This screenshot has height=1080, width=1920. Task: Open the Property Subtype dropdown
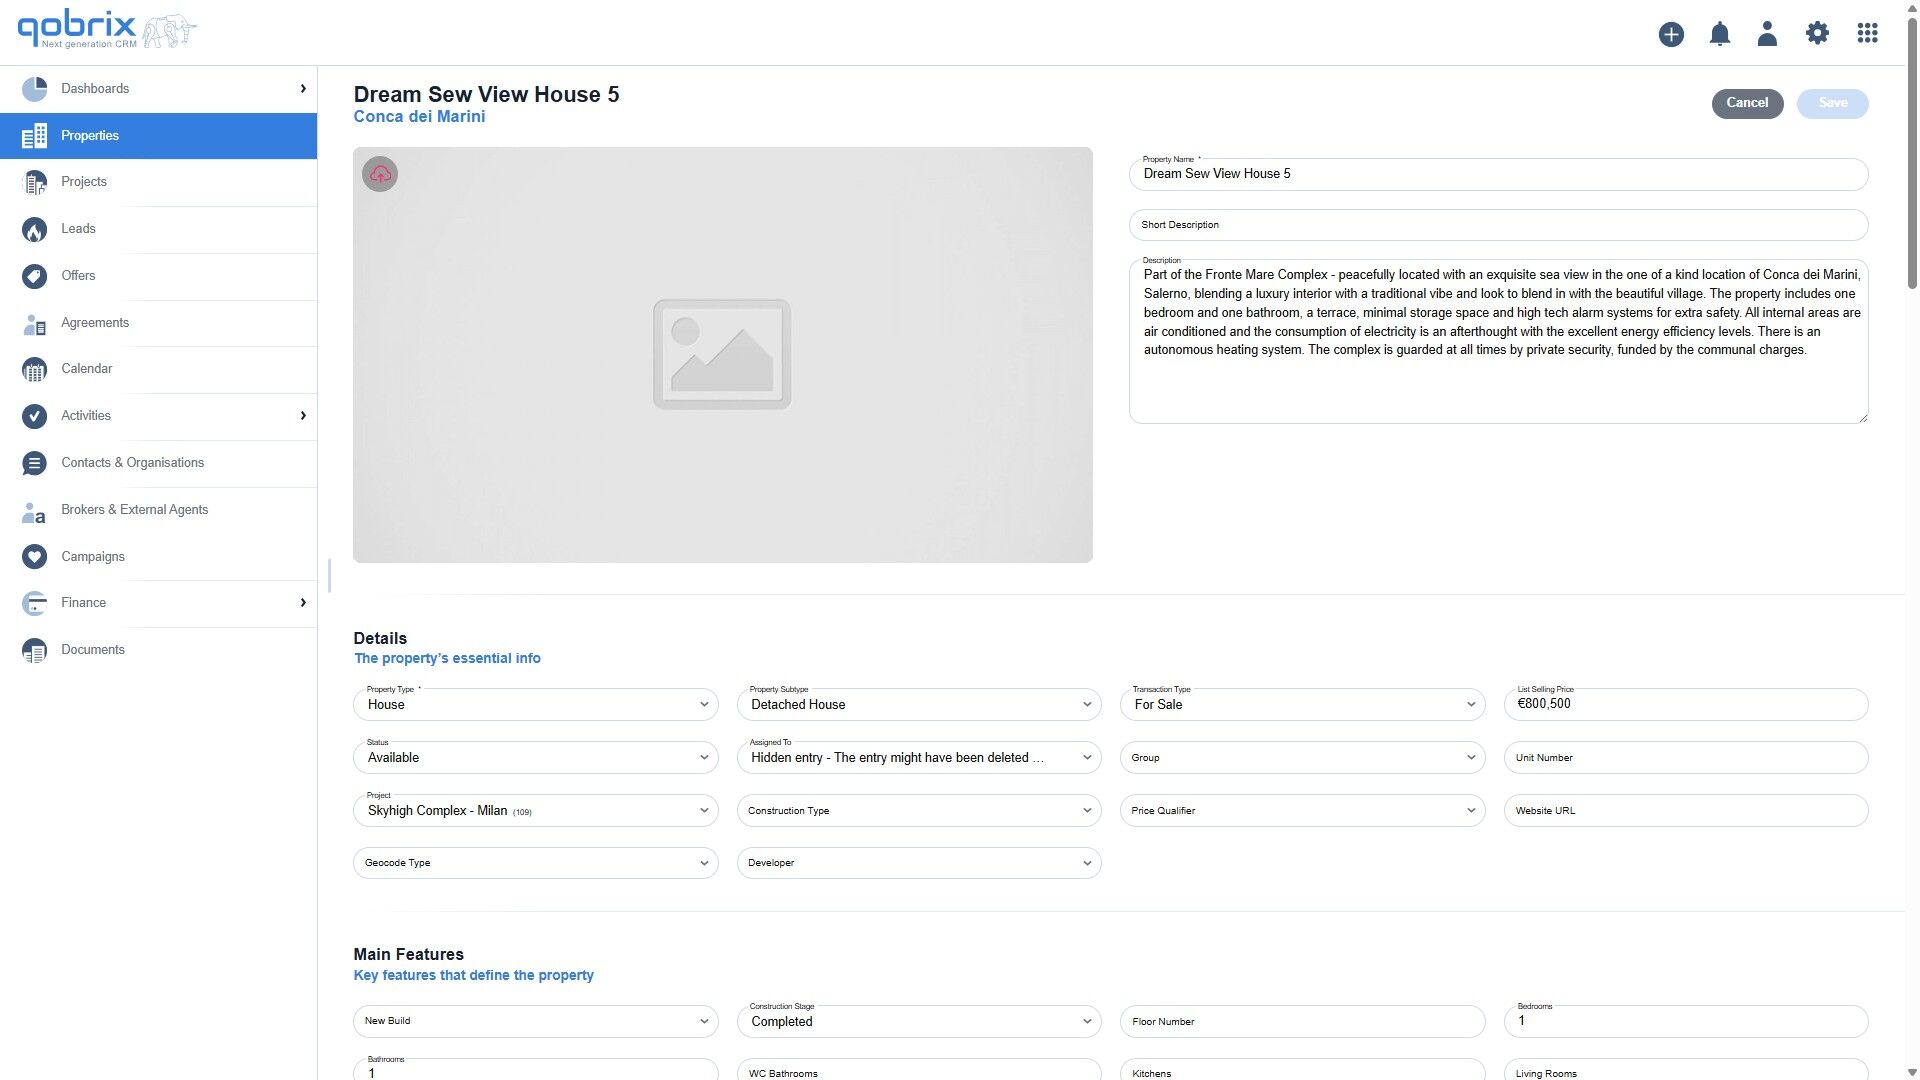pyautogui.click(x=918, y=705)
